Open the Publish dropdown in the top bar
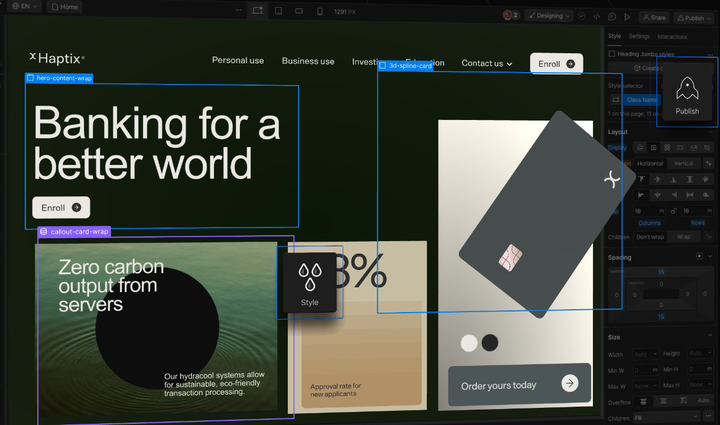 click(x=694, y=18)
